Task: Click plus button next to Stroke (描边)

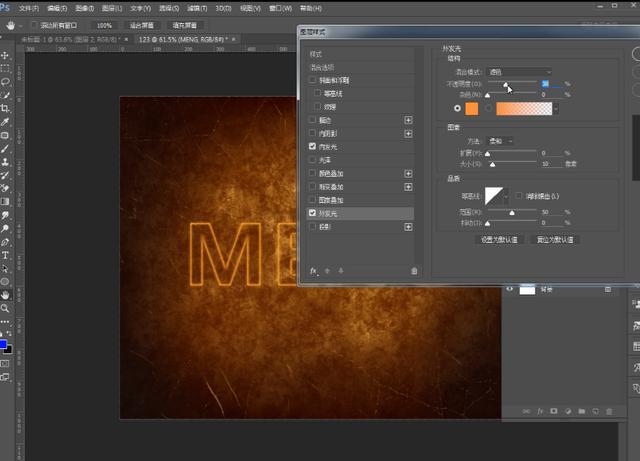Action: [x=408, y=120]
